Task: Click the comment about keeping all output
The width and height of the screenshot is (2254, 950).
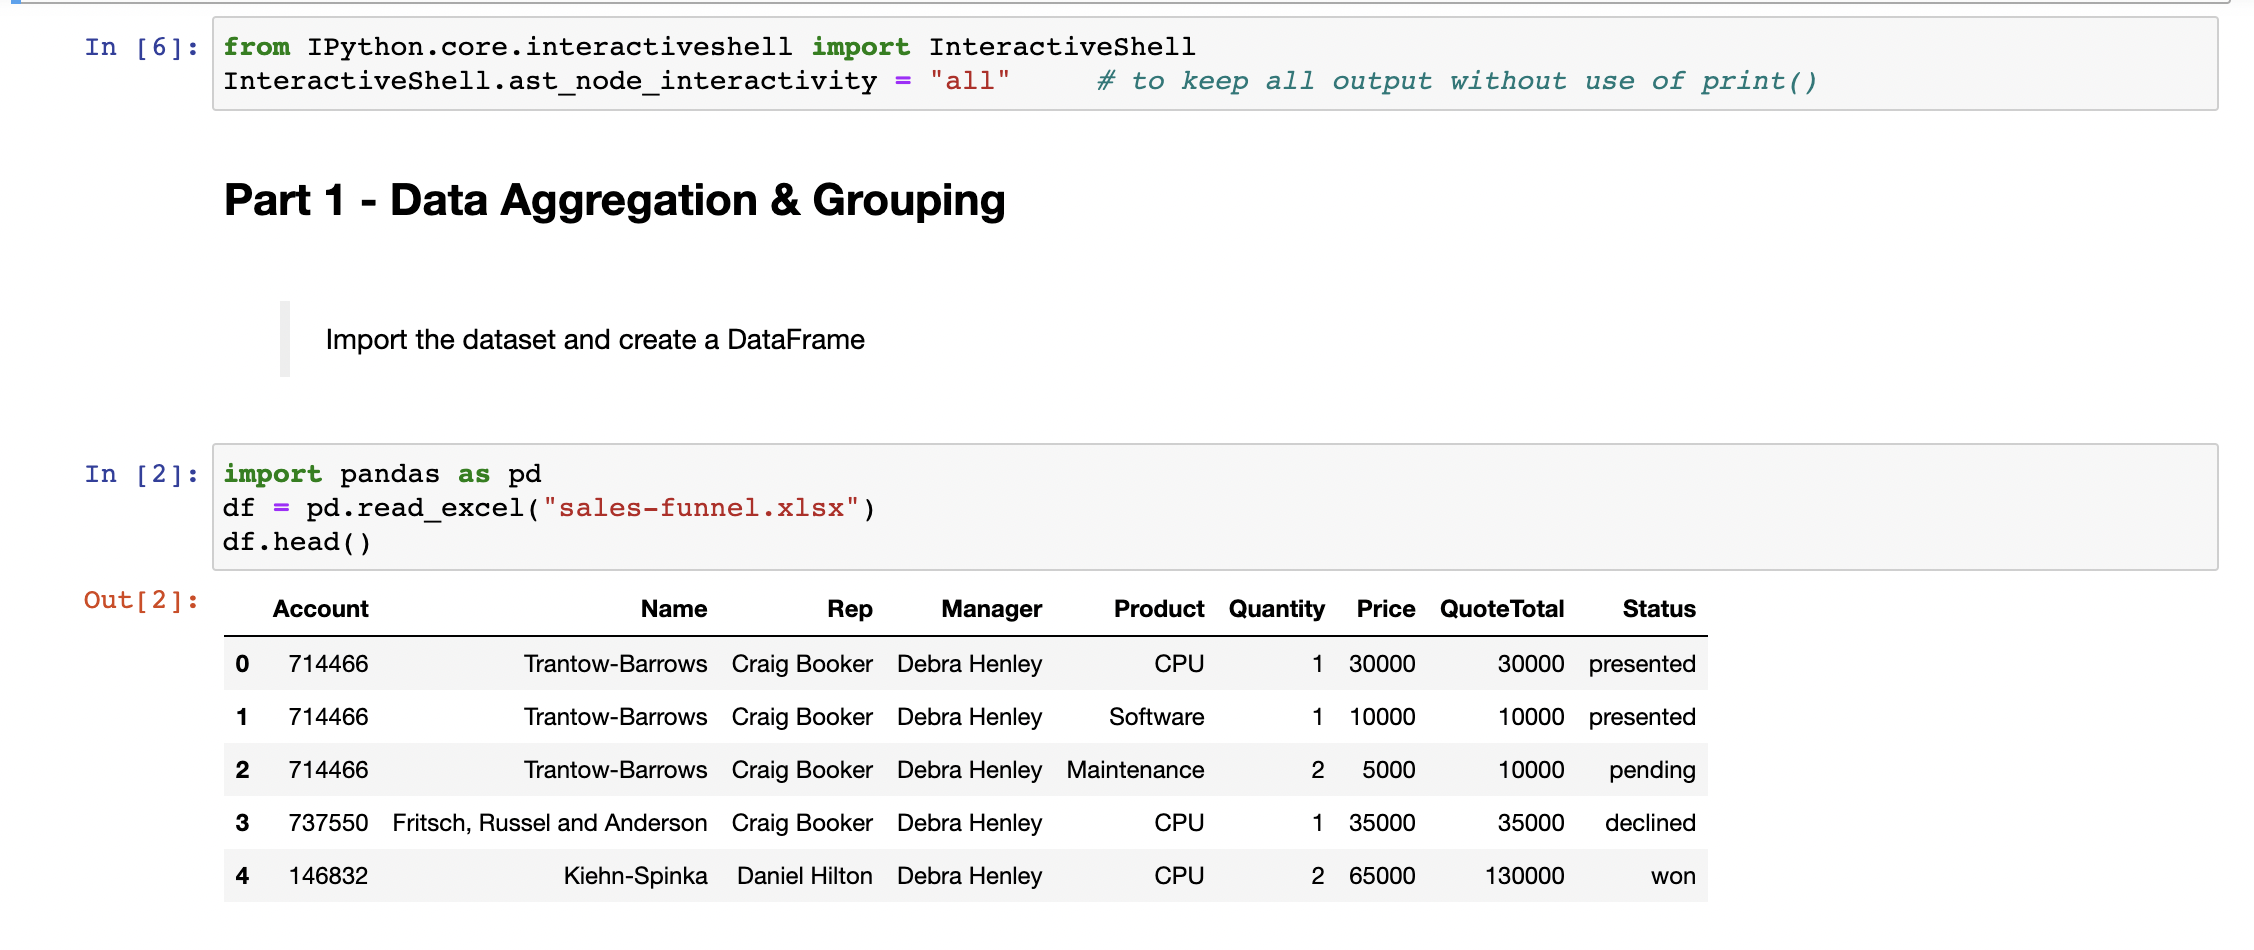Action: coord(1456,81)
